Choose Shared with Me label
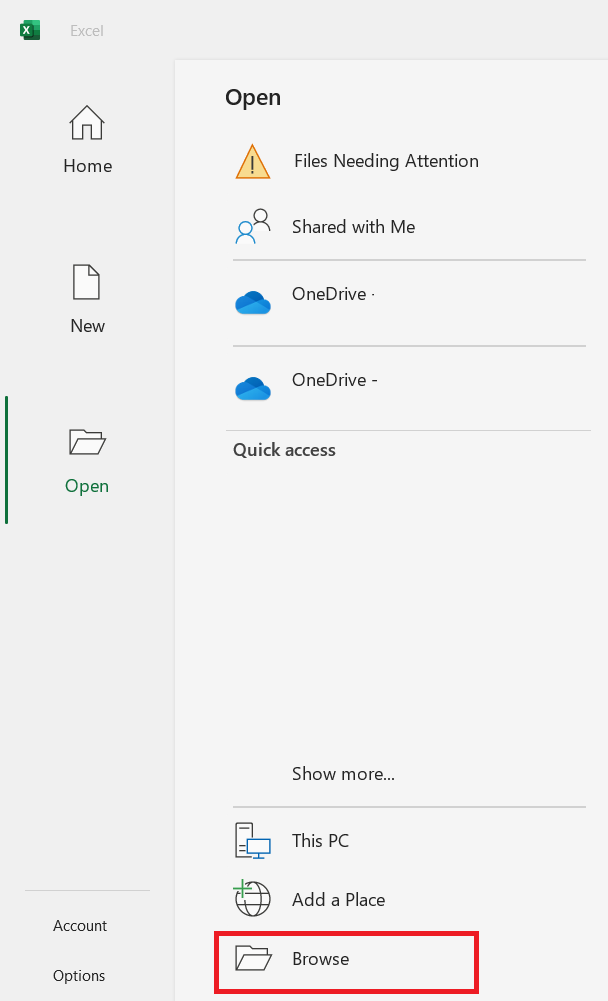 (353, 227)
